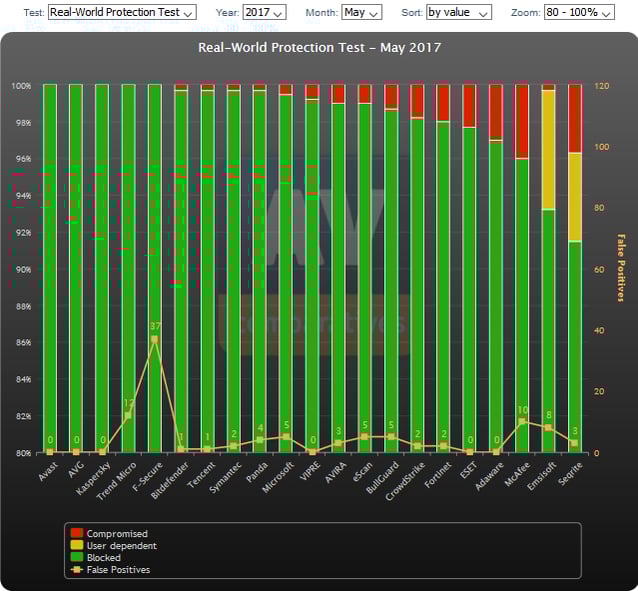The image size is (638, 591).
Task: Click the Emsisoft yellow user dependent segment
Action: point(548,149)
